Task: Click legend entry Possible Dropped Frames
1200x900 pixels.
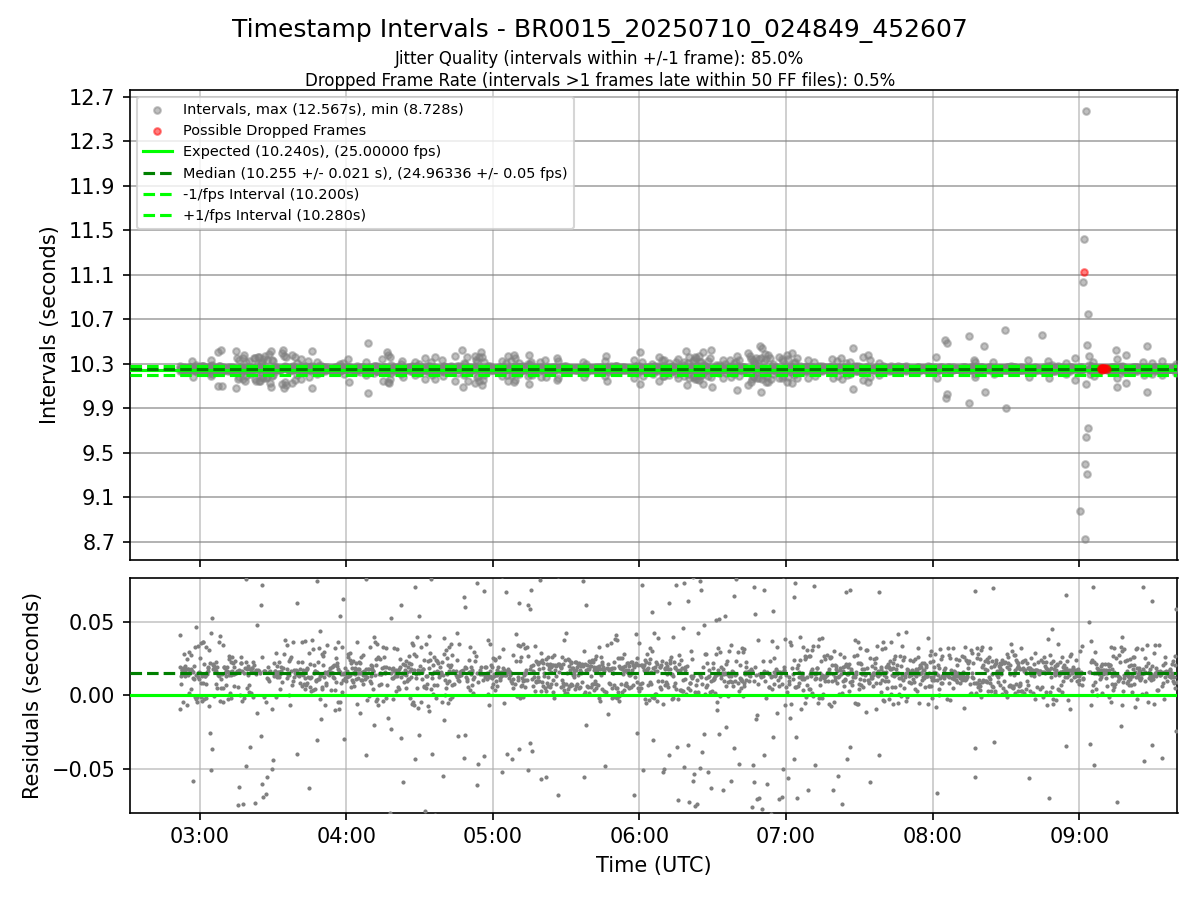Action: pos(274,130)
